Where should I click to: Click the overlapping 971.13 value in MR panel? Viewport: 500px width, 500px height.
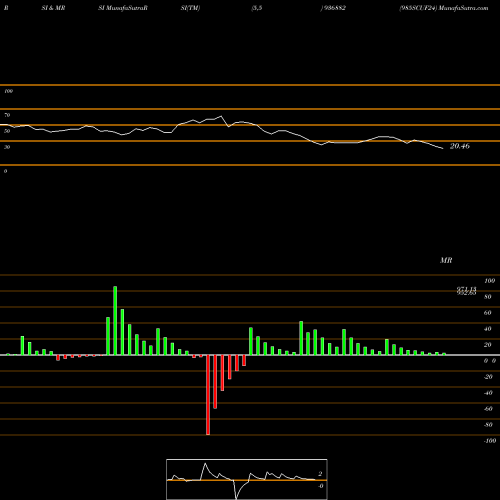coord(466,289)
